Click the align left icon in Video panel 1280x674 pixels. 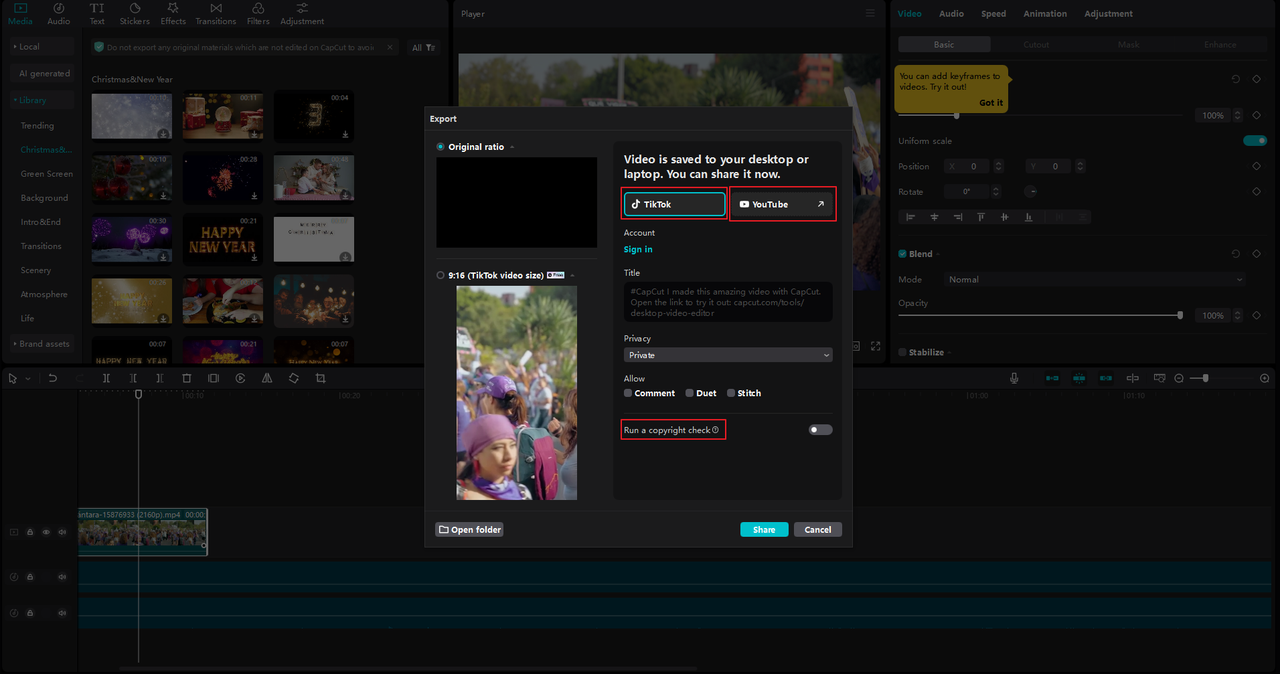point(910,217)
